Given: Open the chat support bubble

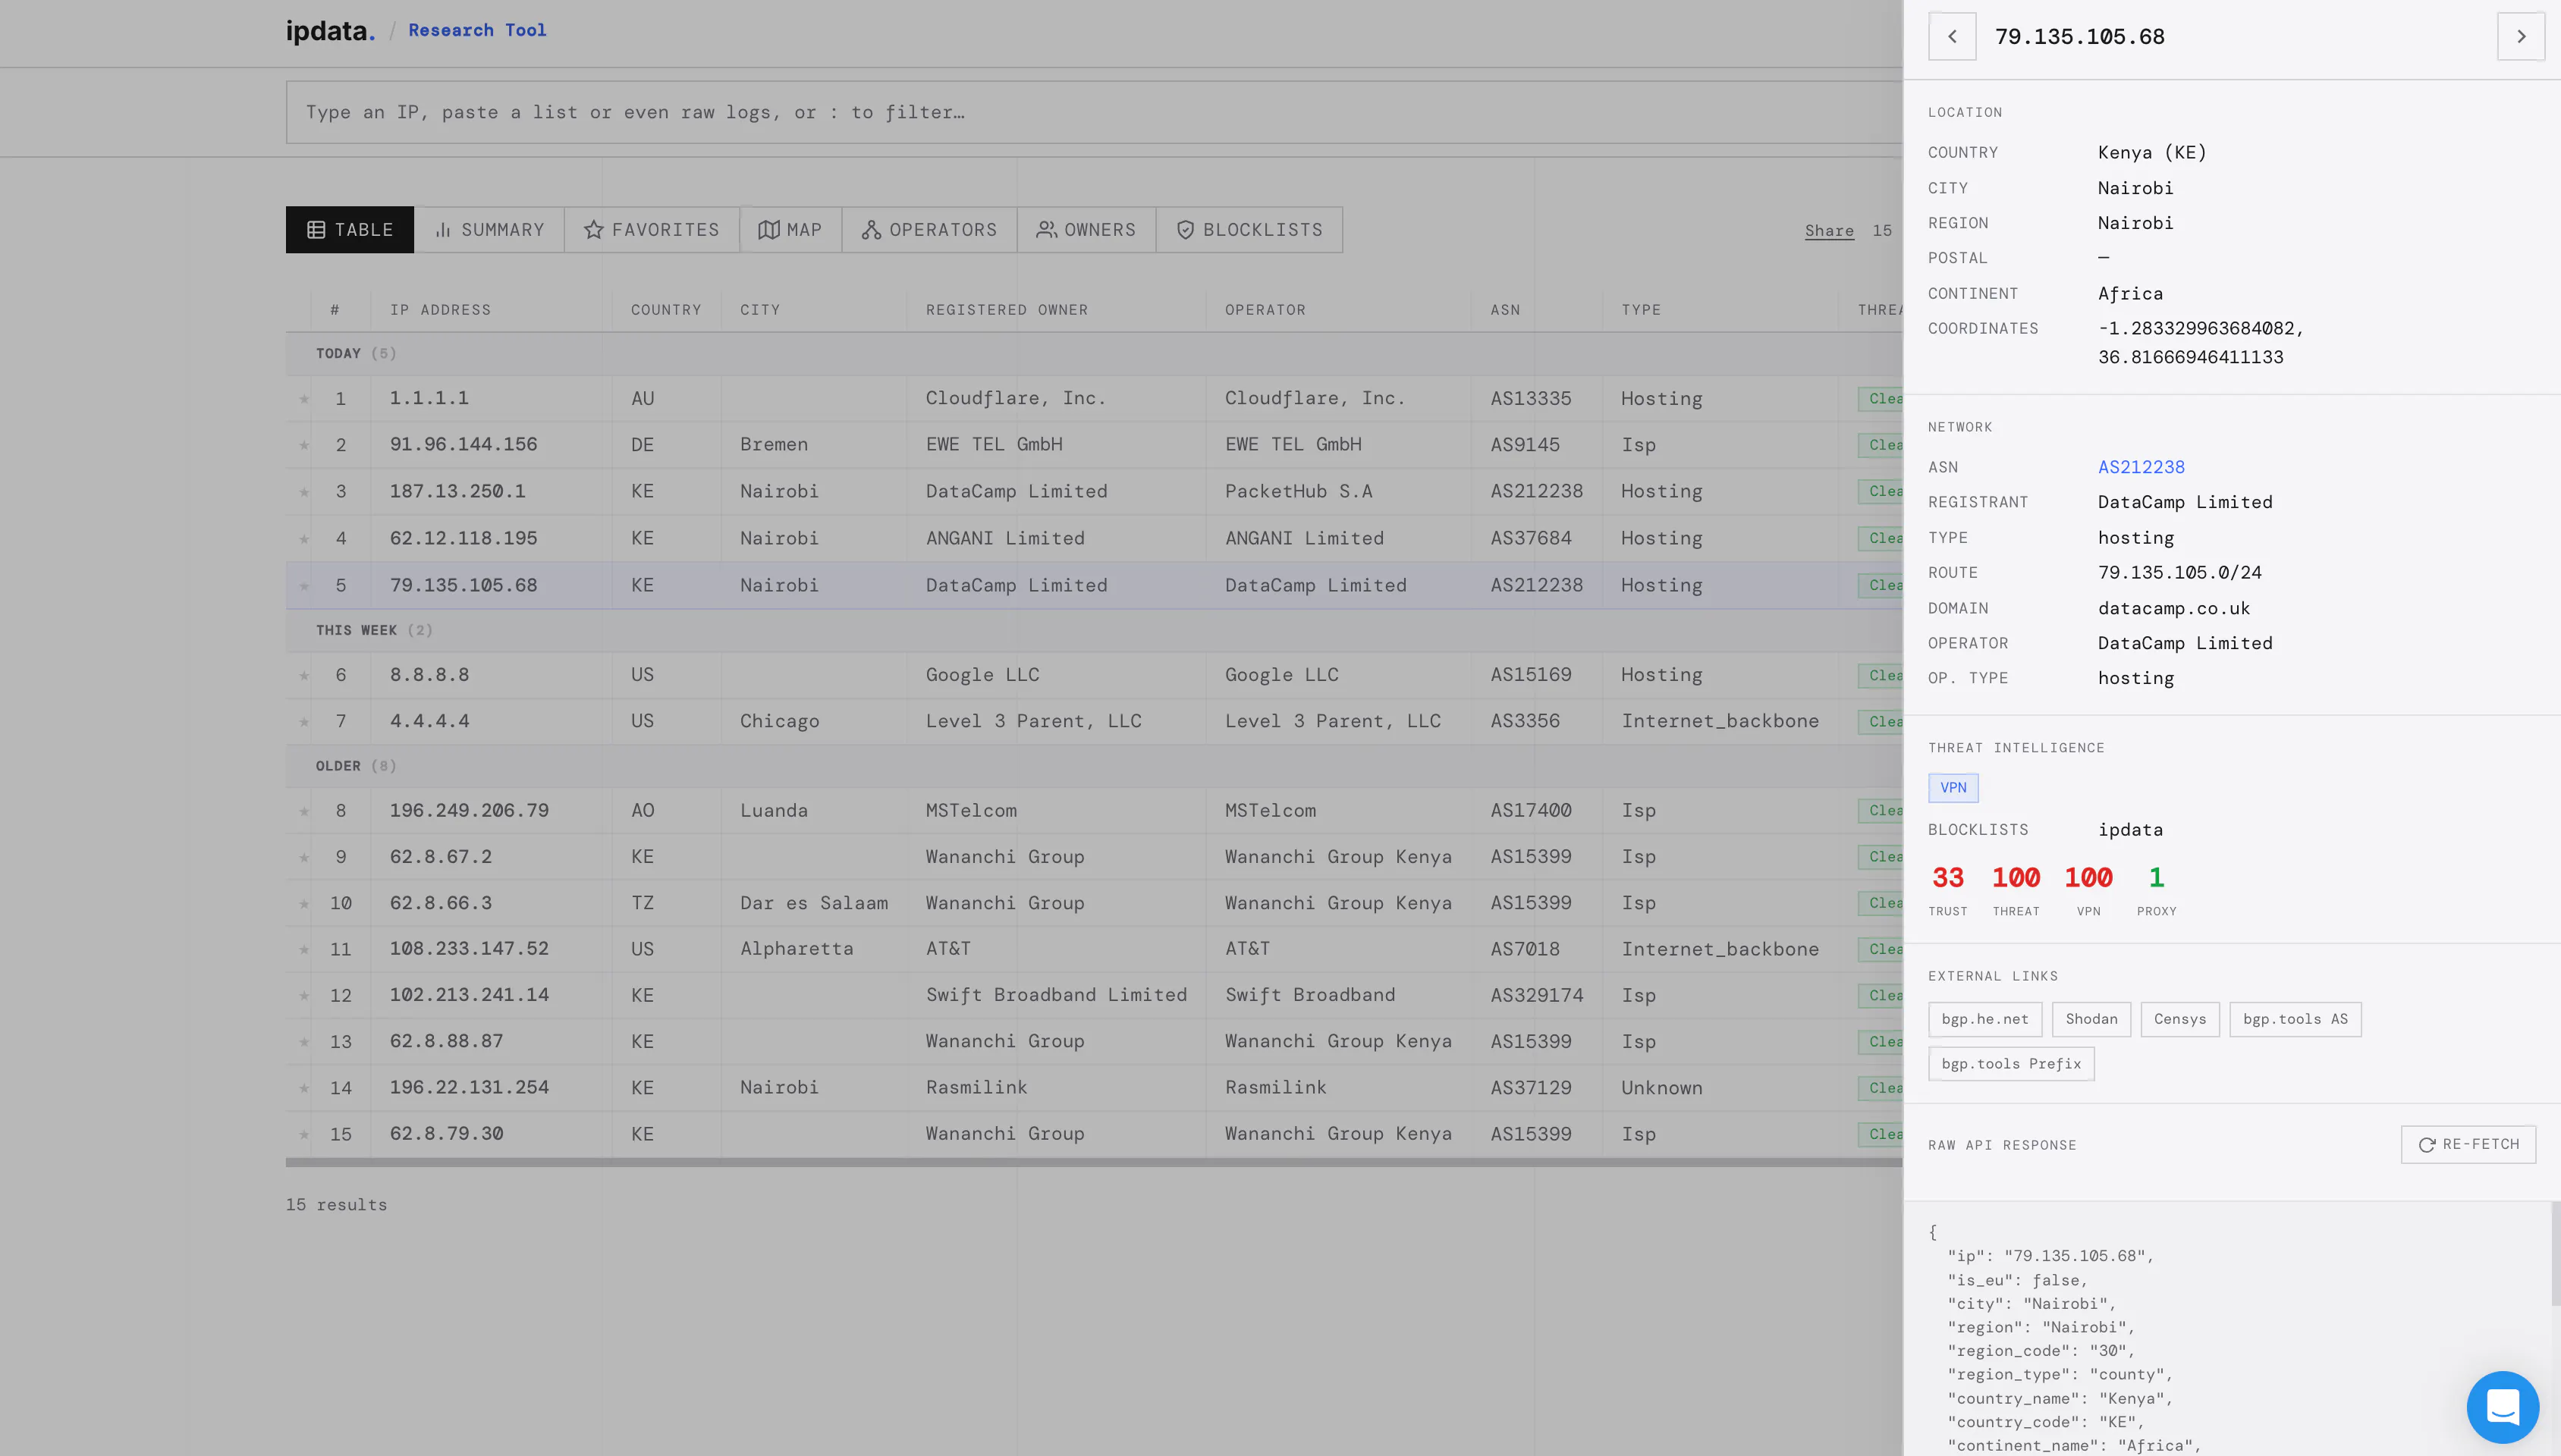Looking at the screenshot, I should click(x=2502, y=1407).
